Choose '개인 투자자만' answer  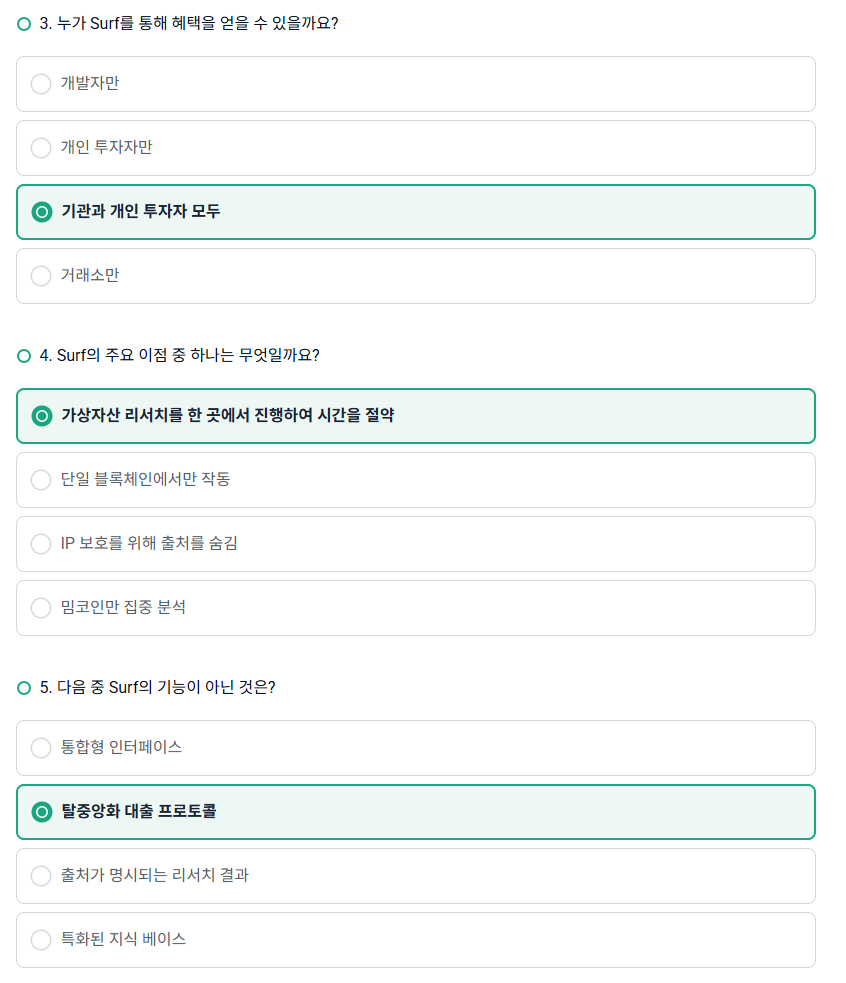click(x=416, y=148)
